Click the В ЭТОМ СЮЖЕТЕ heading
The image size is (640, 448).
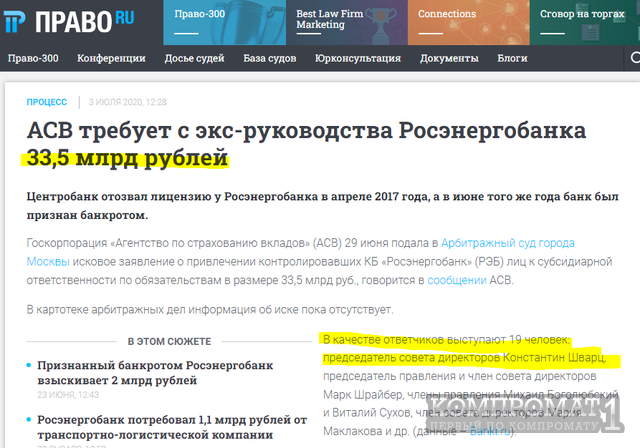tap(169, 342)
